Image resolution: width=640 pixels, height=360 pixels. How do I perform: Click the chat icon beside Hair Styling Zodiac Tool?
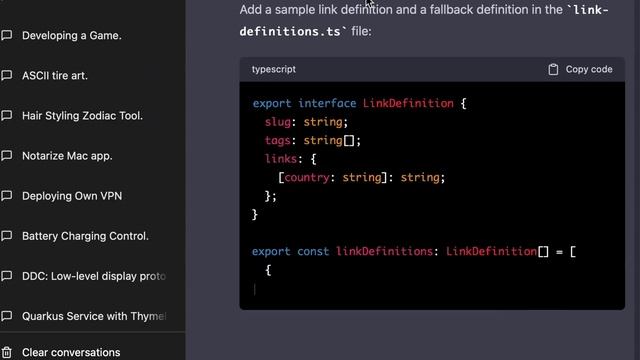pyautogui.click(x=6, y=115)
